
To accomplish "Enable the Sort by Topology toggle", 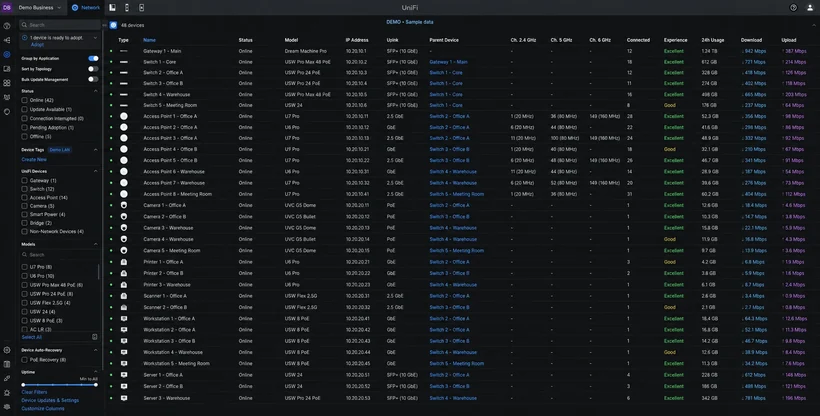I will pyautogui.click(x=93, y=69).
